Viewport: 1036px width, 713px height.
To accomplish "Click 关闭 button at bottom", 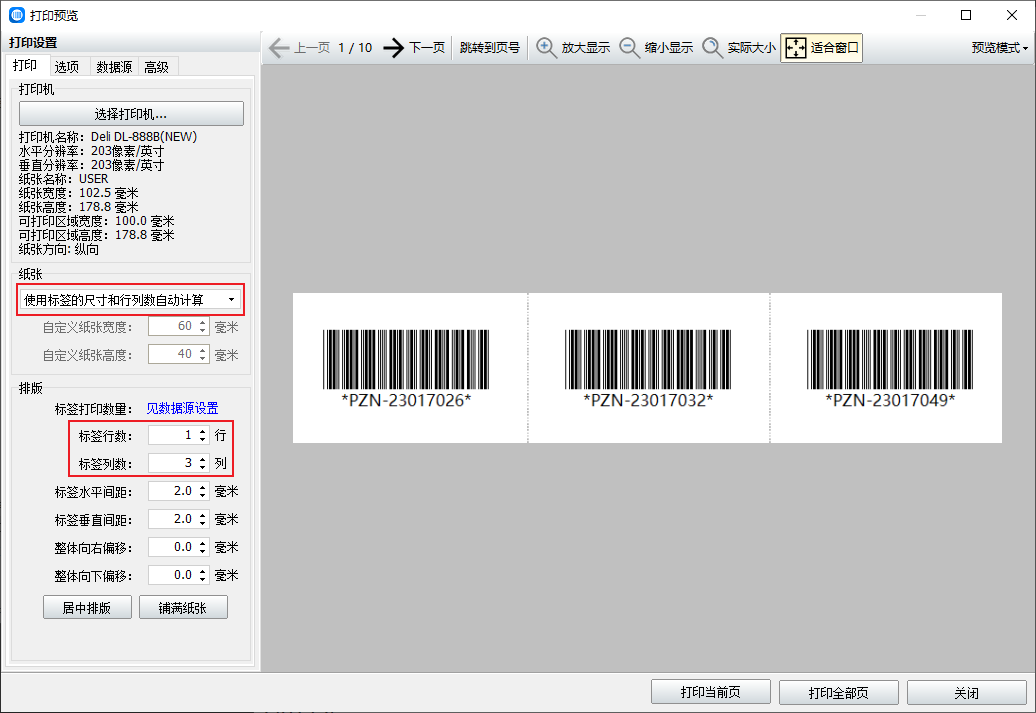I will point(967,692).
